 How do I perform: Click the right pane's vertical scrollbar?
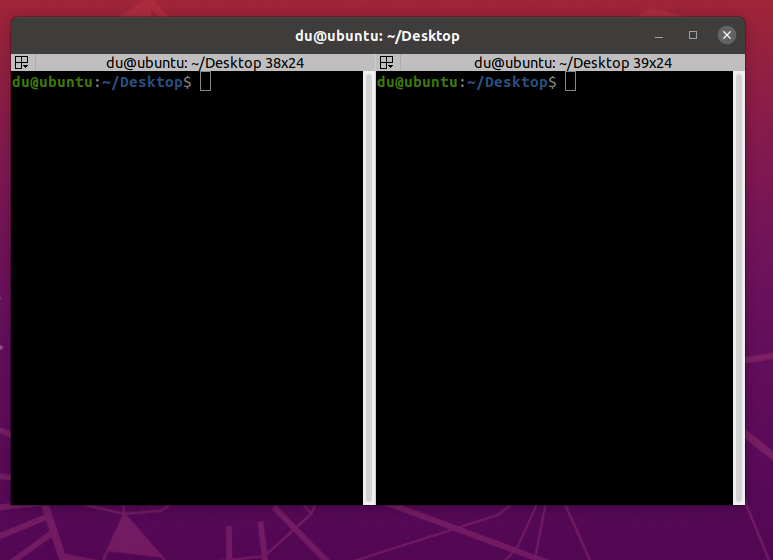tap(738, 288)
